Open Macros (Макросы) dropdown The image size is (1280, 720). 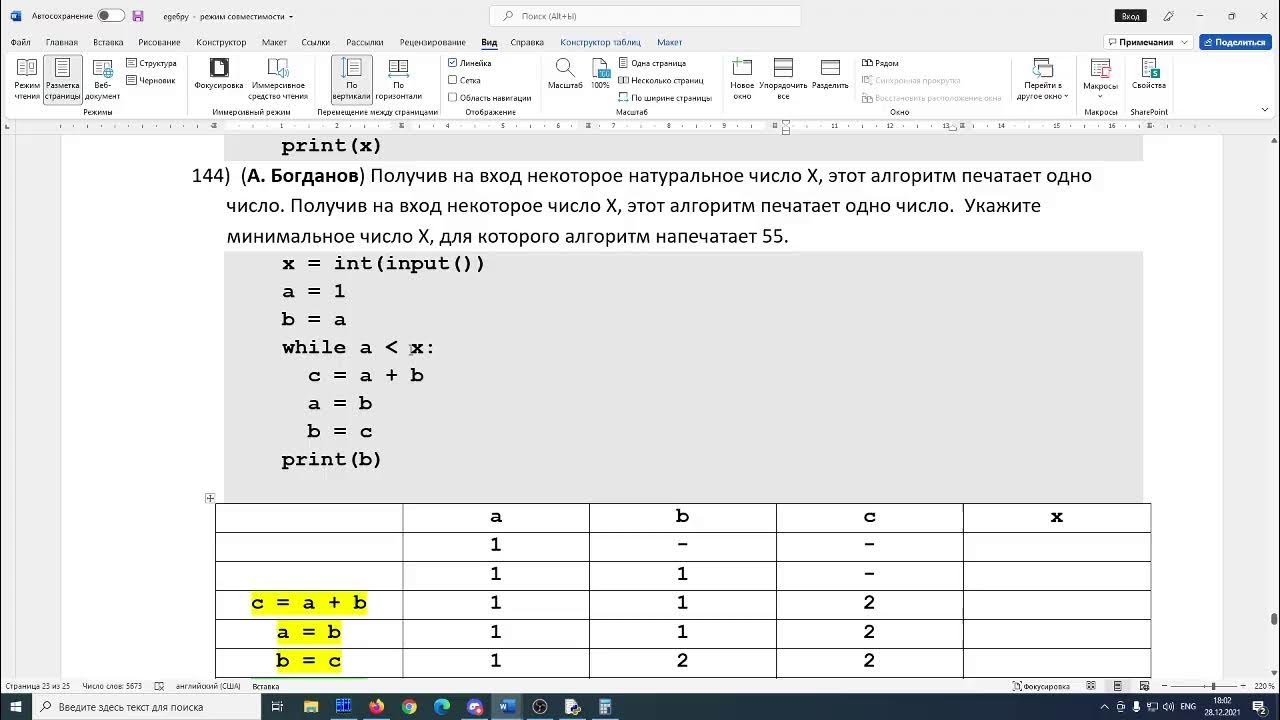tap(1100, 79)
